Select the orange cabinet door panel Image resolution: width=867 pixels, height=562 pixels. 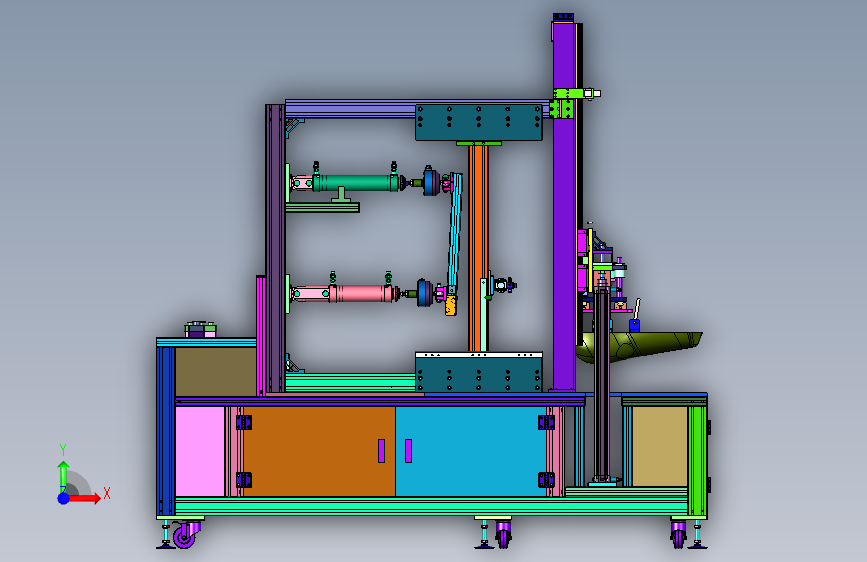tap(319, 451)
